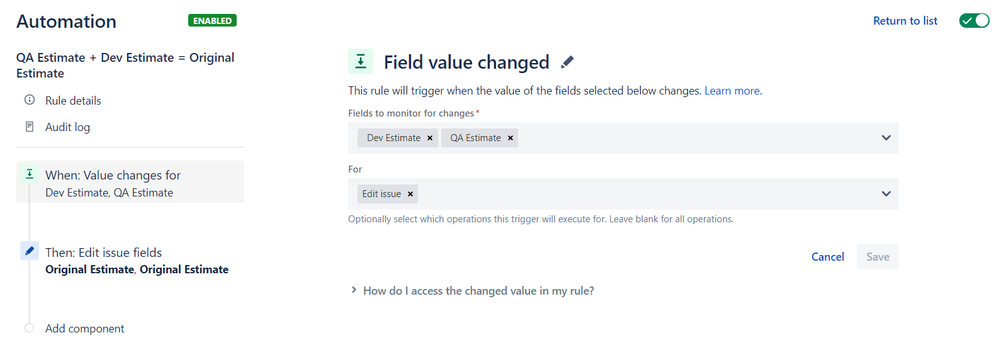Click the pencil icon beside Field value changed

[567, 62]
